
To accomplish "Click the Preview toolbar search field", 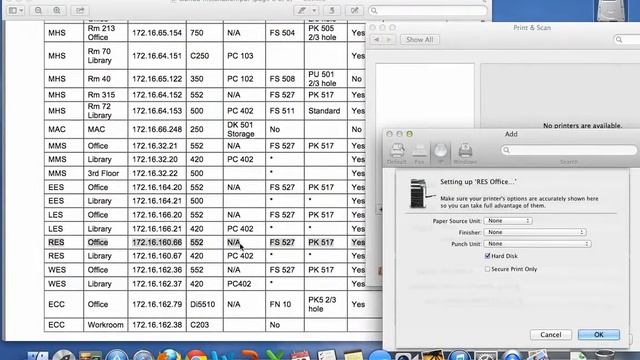I will 428,11.
